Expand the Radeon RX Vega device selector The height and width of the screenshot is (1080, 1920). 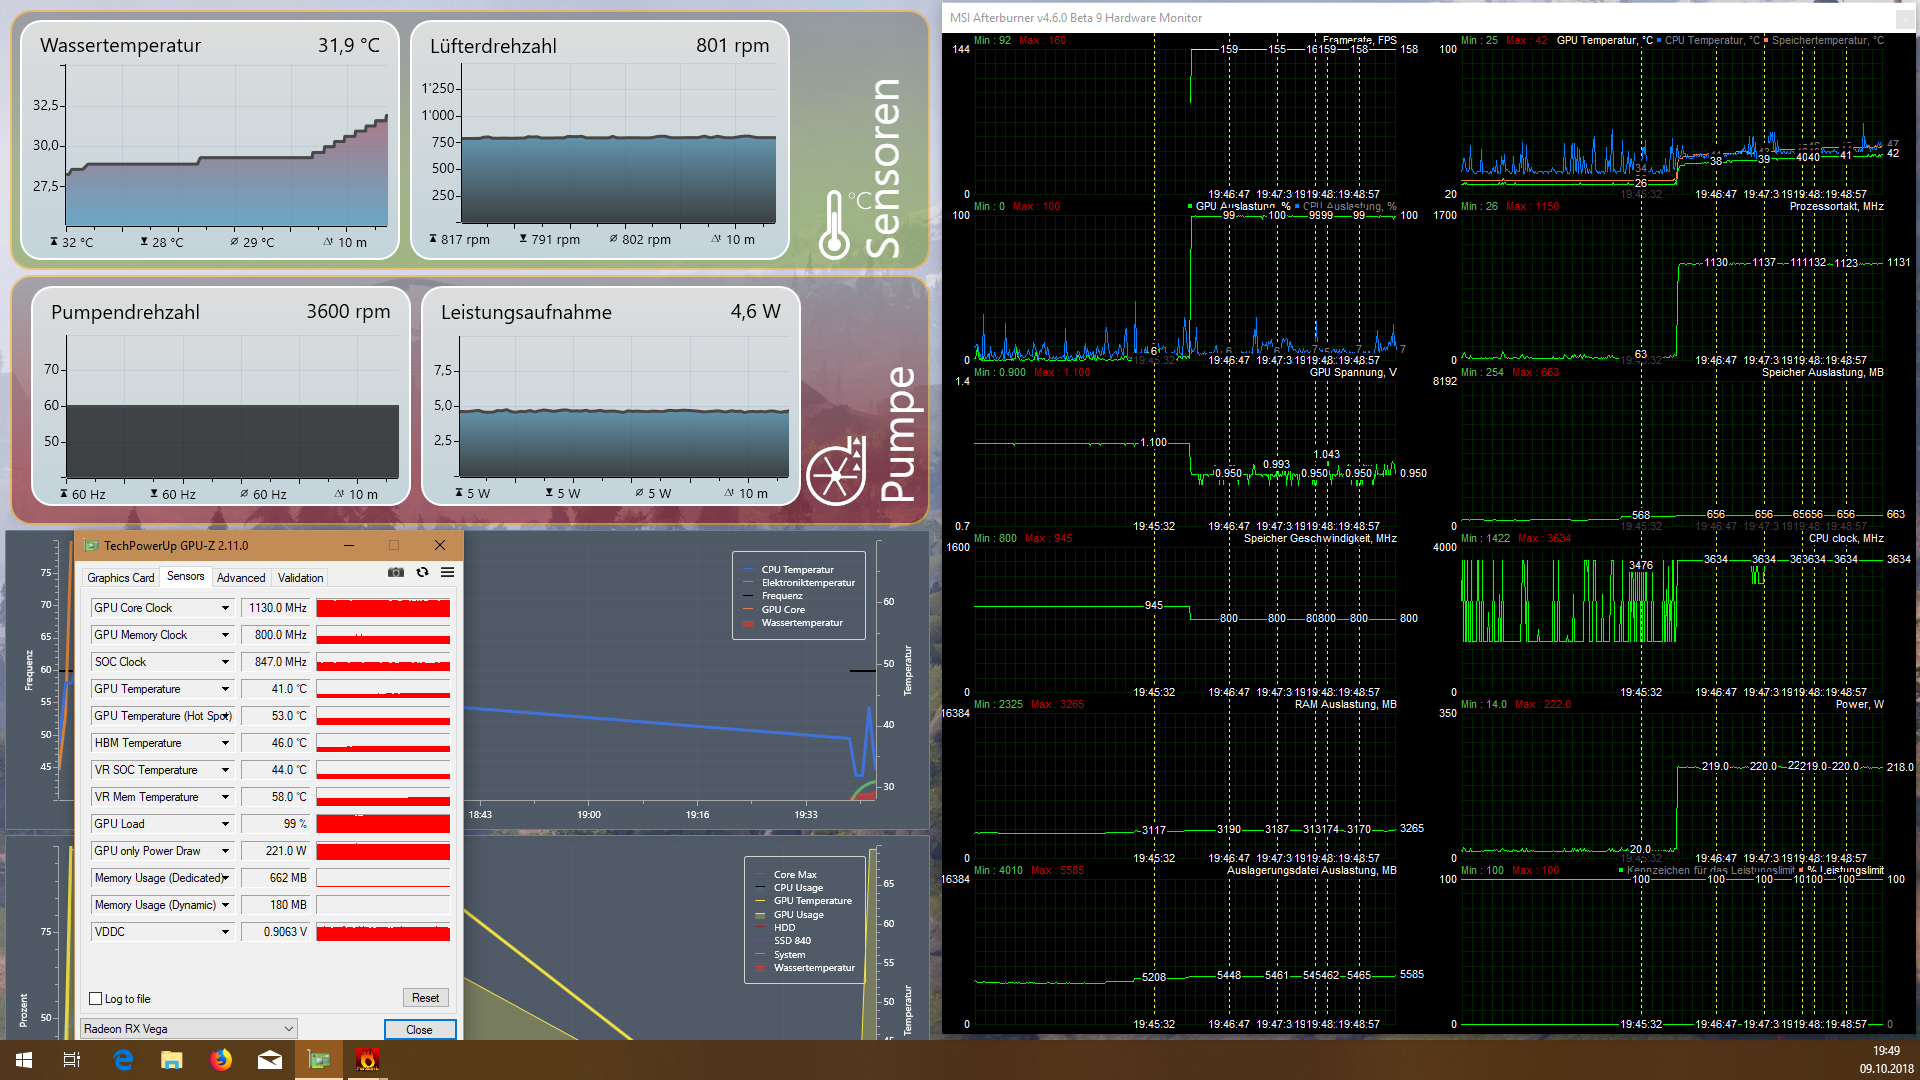[288, 1029]
